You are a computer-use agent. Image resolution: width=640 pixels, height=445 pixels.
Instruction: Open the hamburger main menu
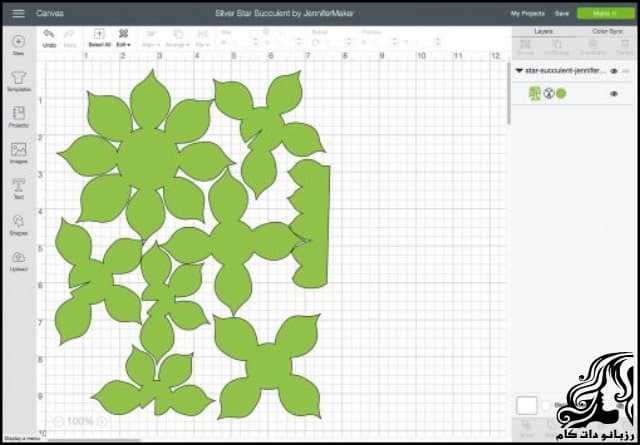(18, 13)
